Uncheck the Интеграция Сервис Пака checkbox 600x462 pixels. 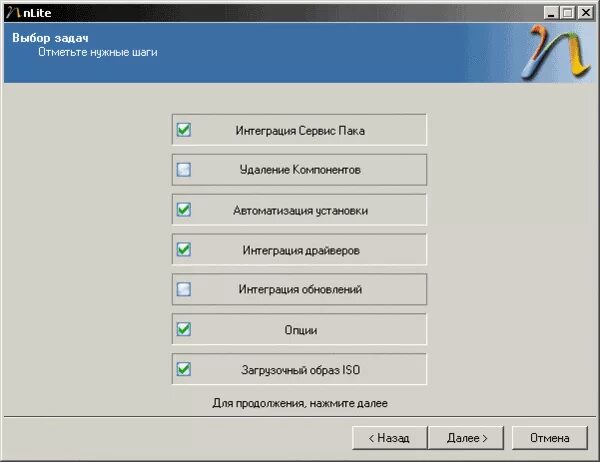184,130
